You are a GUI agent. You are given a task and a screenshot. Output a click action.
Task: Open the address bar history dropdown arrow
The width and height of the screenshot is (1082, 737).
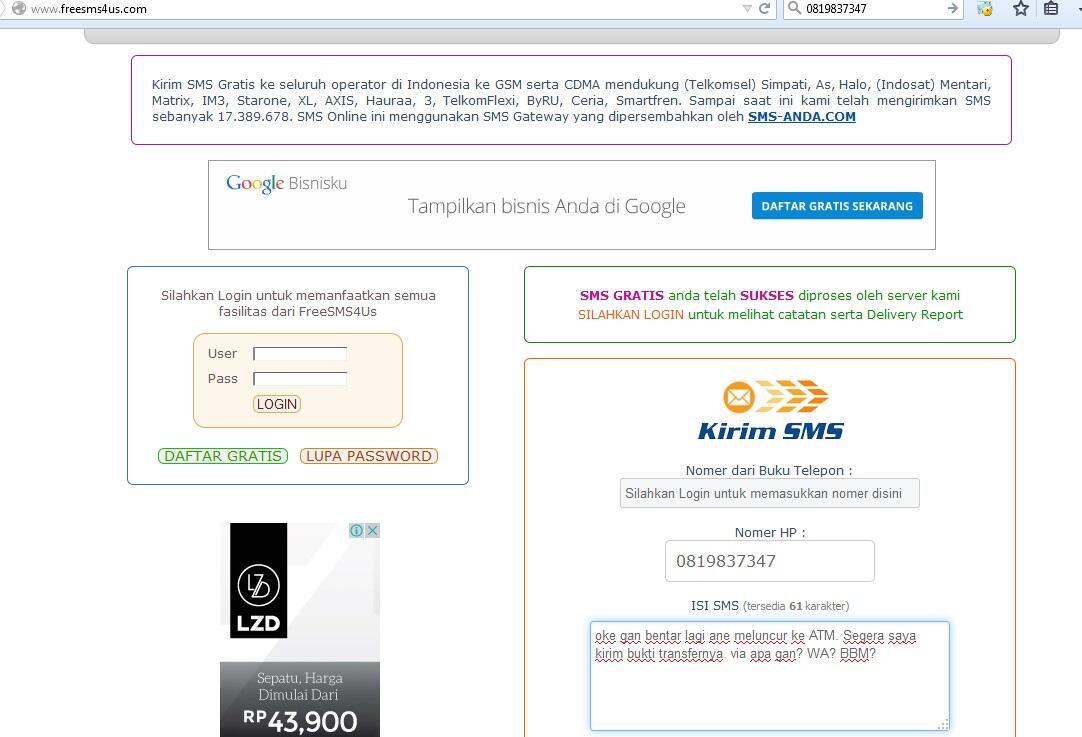pos(747,8)
